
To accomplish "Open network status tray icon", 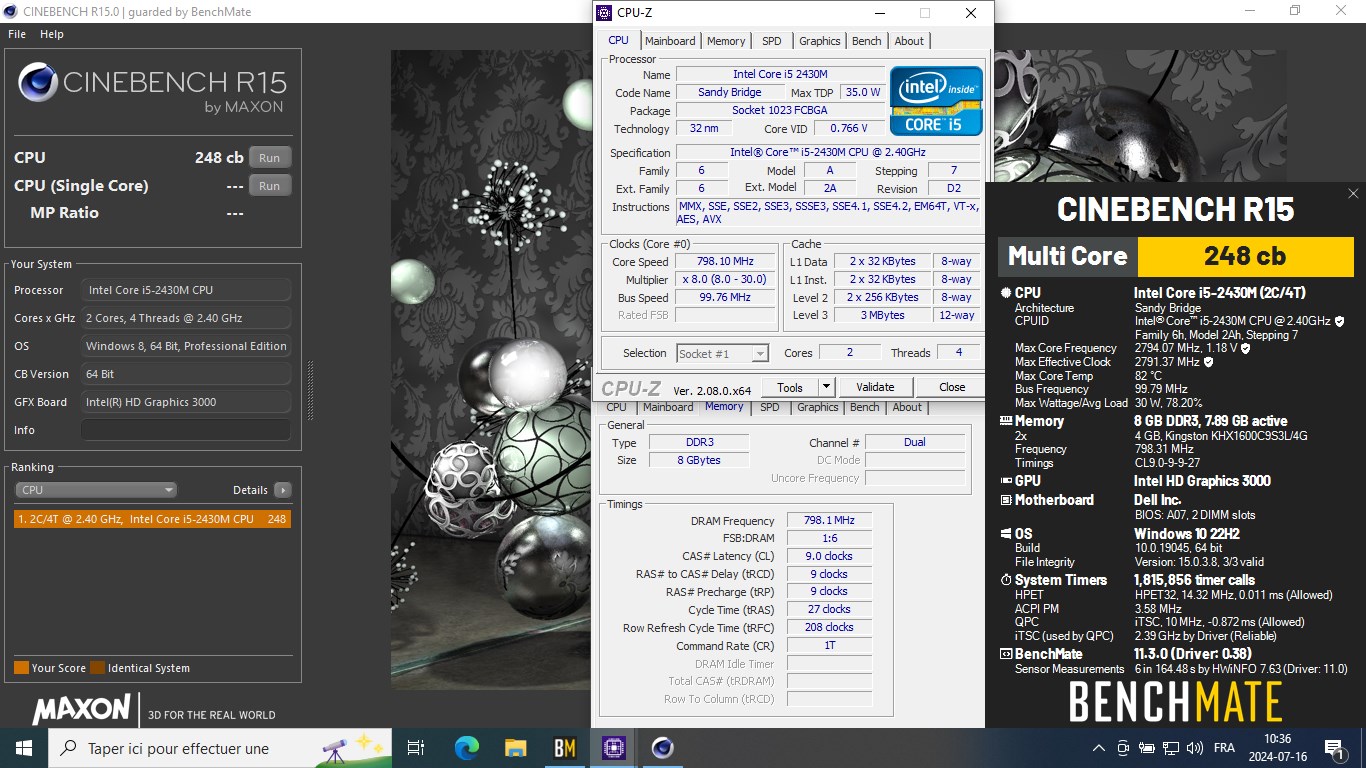I will coord(1170,747).
